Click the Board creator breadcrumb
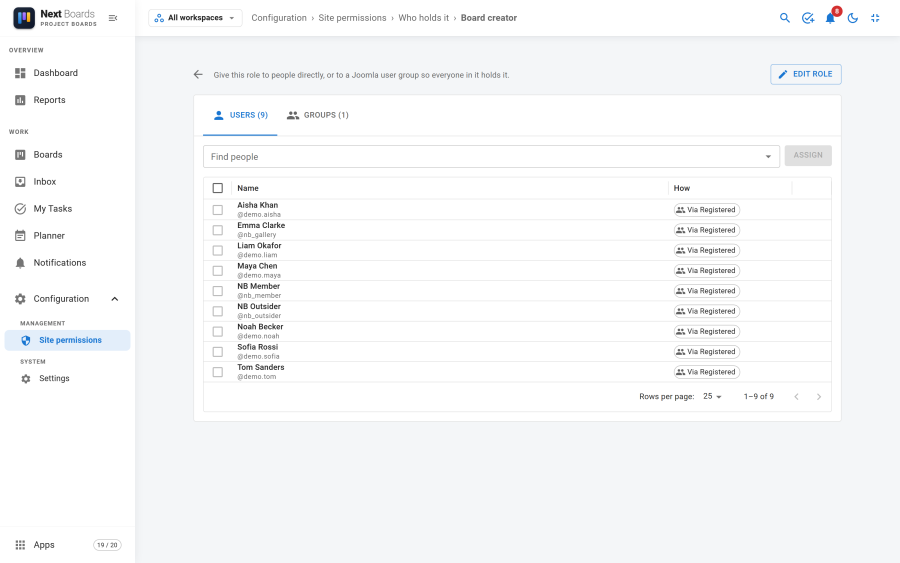The width and height of the screenshot is (900, 563). [489, 18]
